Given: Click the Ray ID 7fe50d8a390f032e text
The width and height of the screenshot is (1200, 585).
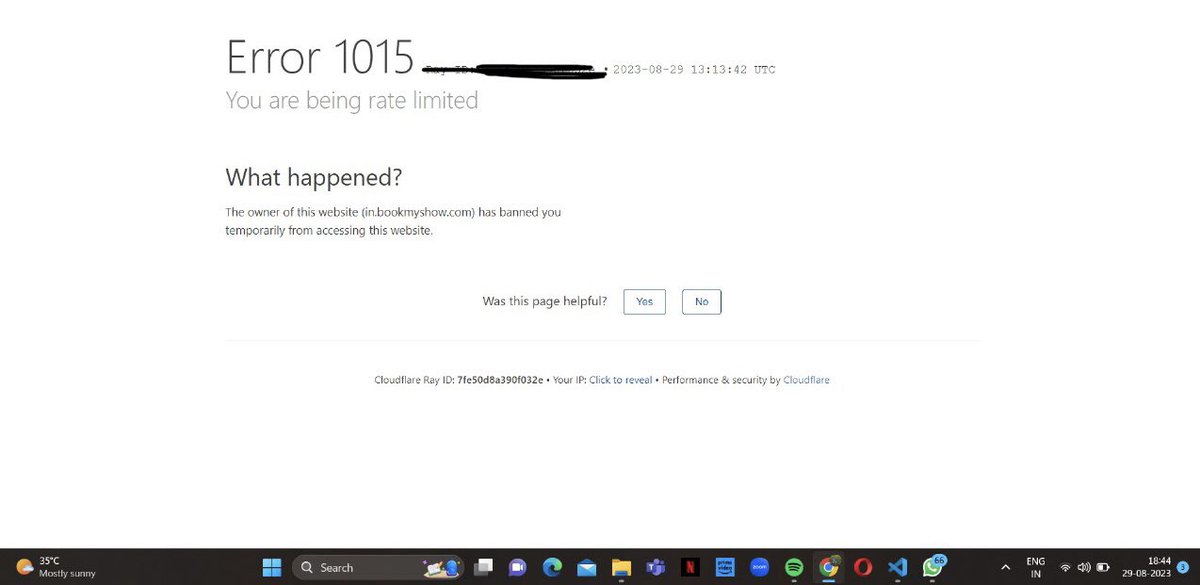Looking at the screenshot, I should pos(500,380).
